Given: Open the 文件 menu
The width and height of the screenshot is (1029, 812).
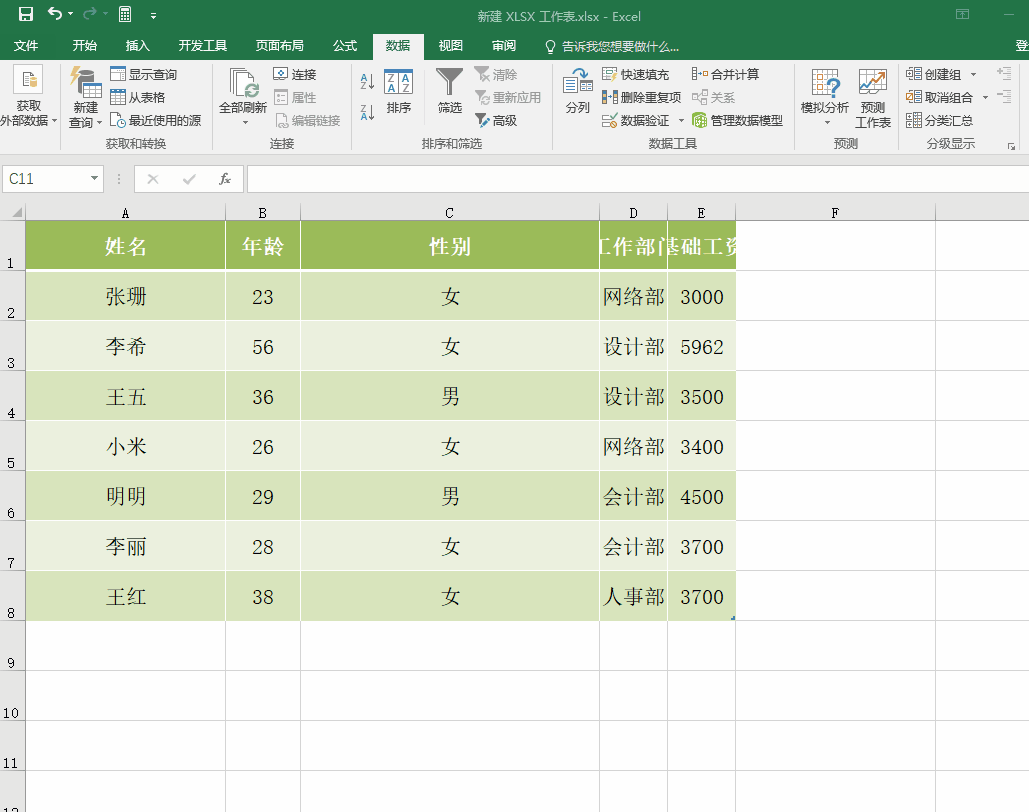Looking at the screenshot, I should point(26,45).
